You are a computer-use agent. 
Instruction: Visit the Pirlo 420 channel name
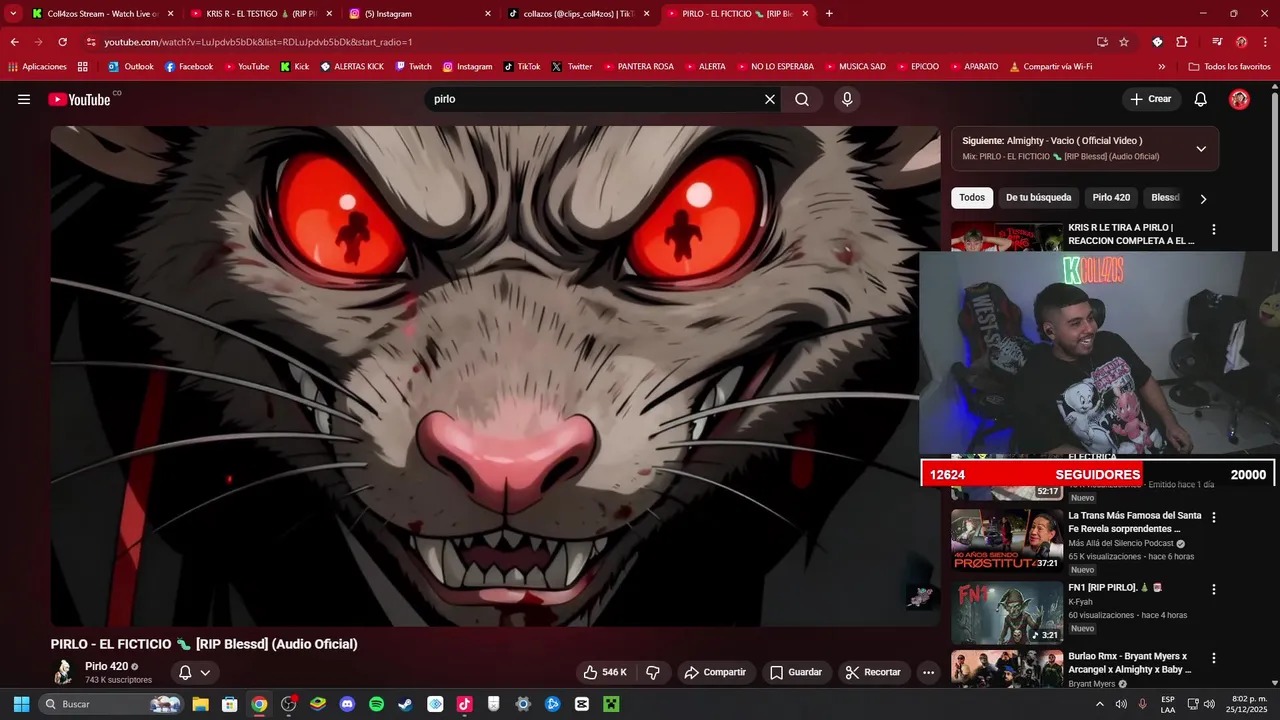coord(106,666)
